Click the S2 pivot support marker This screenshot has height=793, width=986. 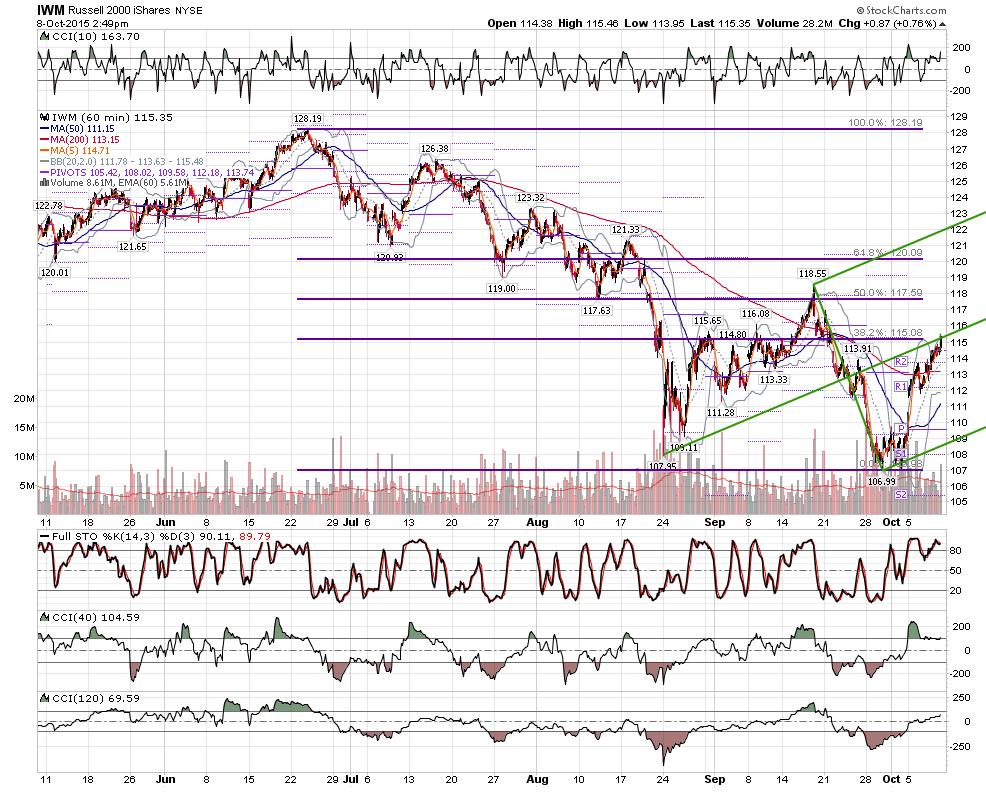(900, 495)
